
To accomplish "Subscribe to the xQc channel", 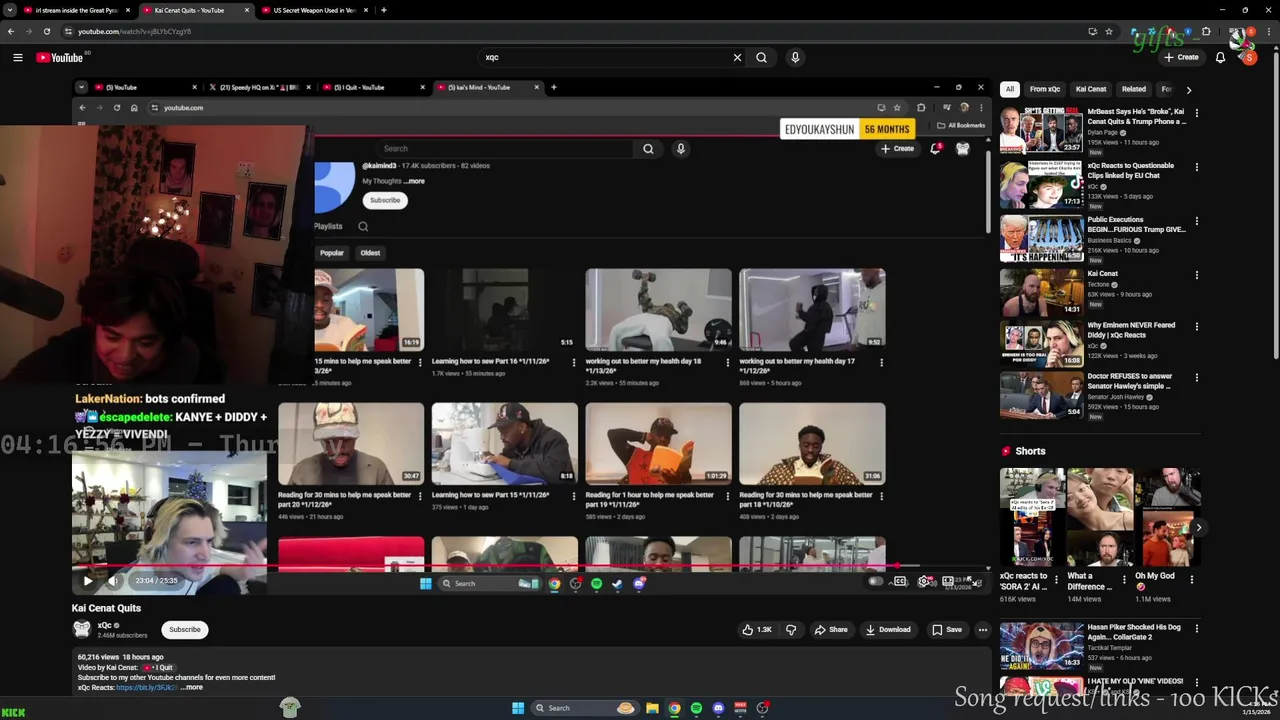I will (184, 630).
